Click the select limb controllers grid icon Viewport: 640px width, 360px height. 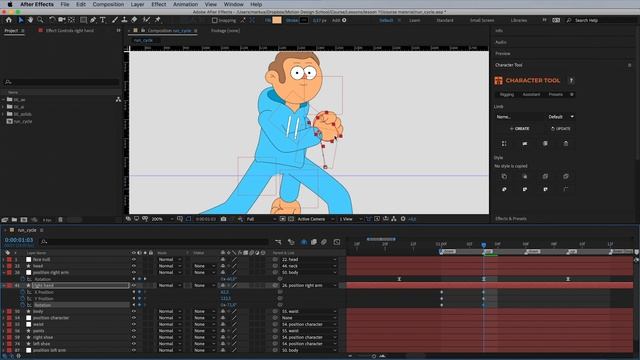[x=504, y=143]
